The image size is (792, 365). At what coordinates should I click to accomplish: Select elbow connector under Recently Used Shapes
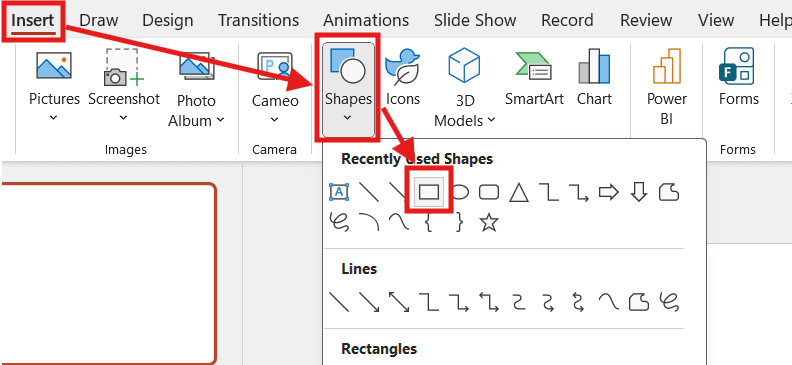click(x=549, y=192)
